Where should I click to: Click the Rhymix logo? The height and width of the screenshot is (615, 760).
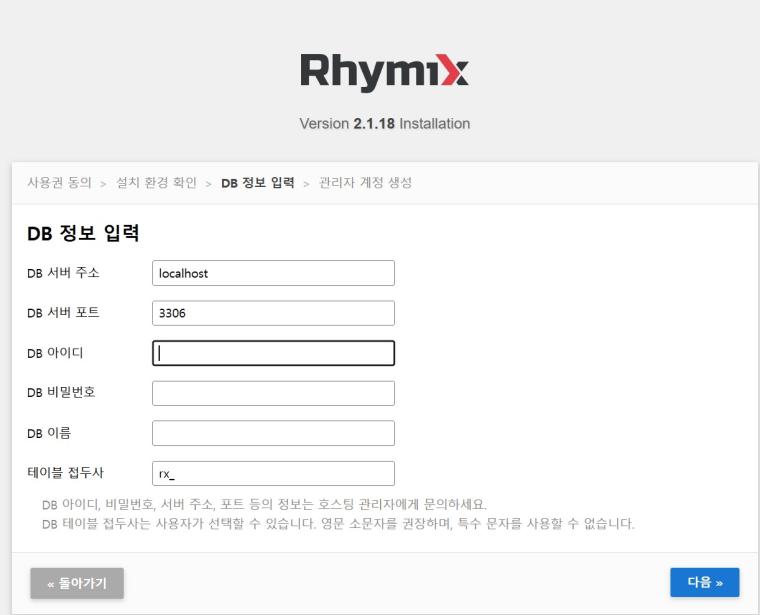(x=384, y=72)
